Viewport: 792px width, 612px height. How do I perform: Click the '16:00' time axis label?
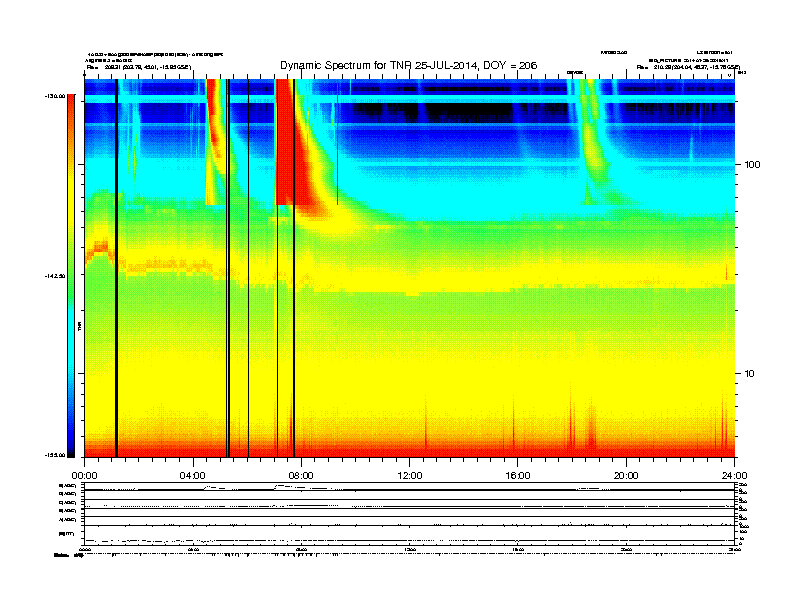[518, 476]
